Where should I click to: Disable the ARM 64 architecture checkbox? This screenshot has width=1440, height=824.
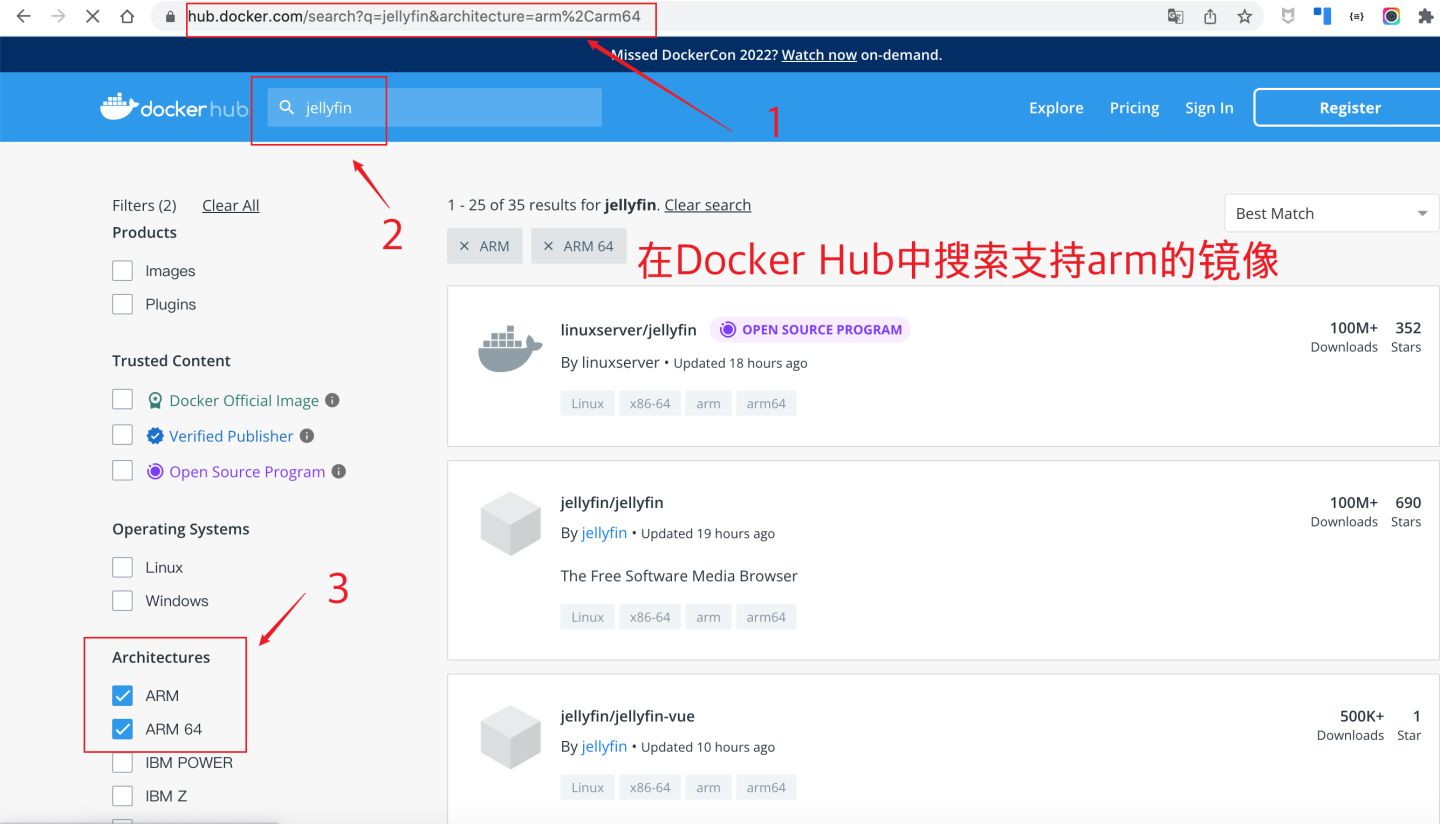coord(122,728)
